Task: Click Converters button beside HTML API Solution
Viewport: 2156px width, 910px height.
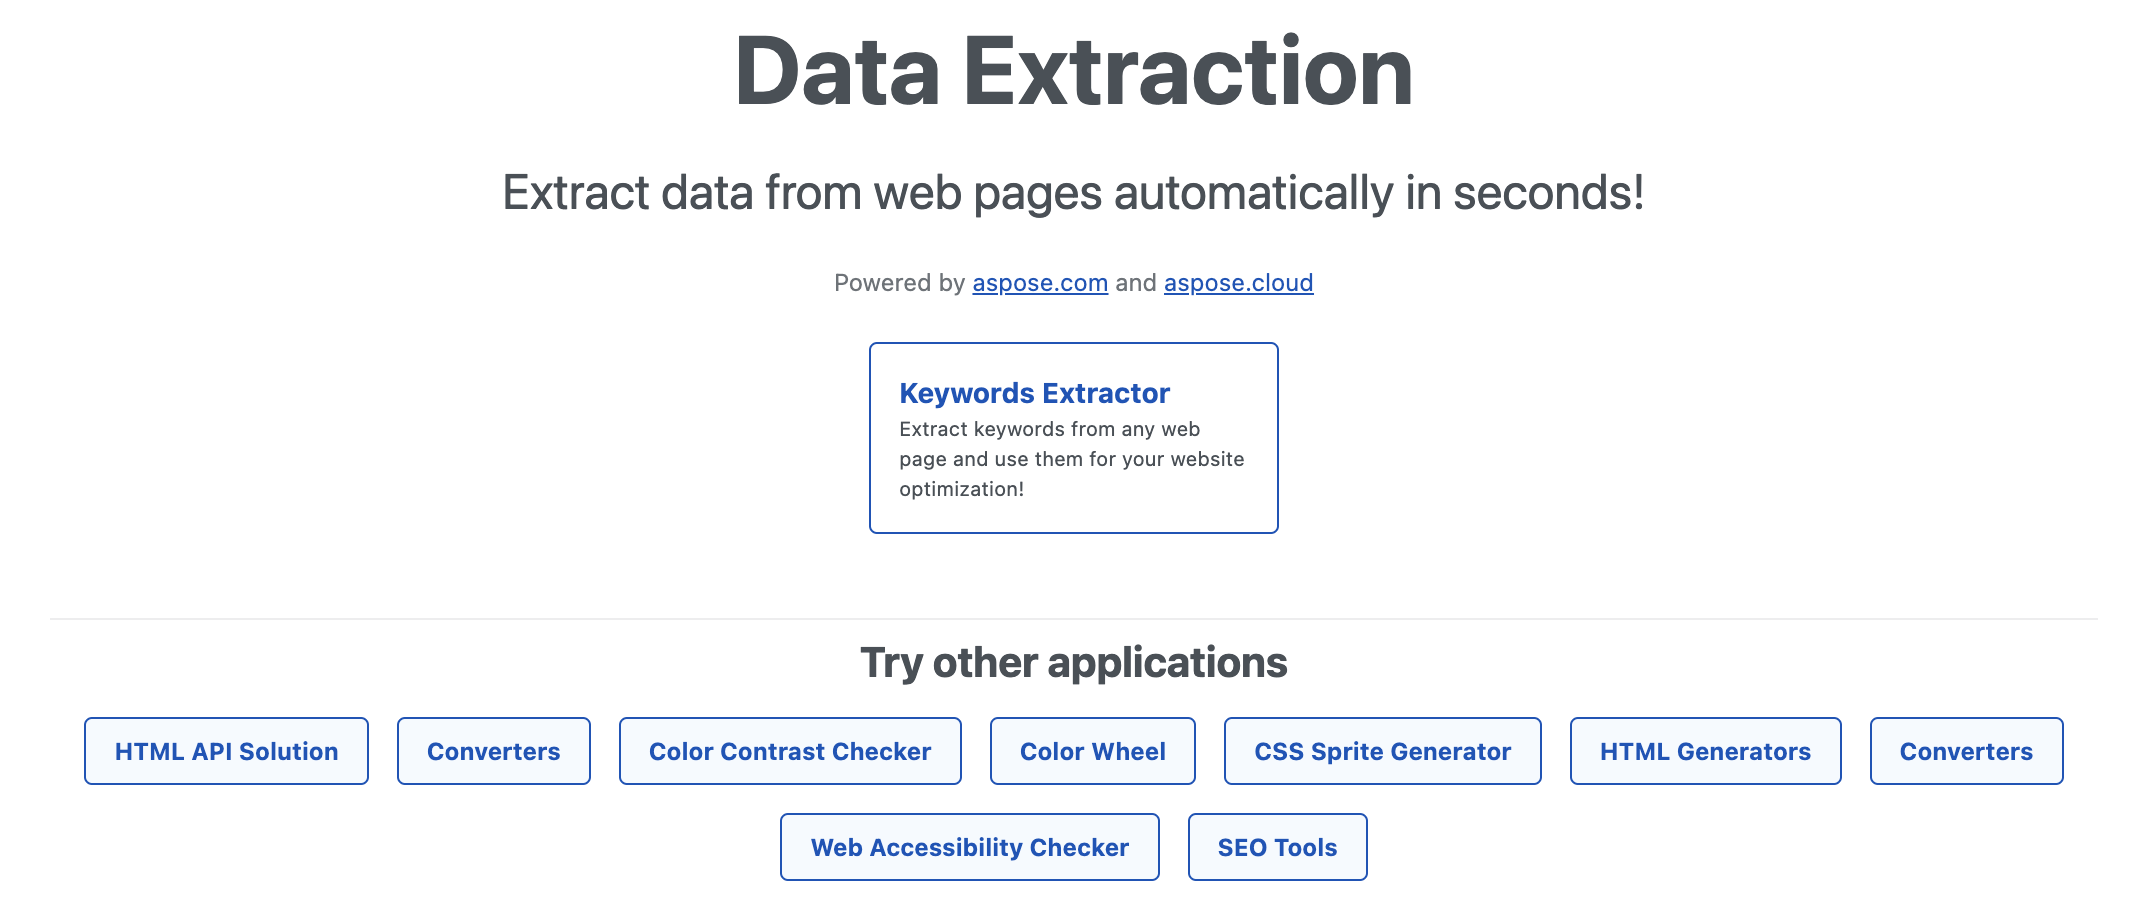Action: (x=493, y=751)
